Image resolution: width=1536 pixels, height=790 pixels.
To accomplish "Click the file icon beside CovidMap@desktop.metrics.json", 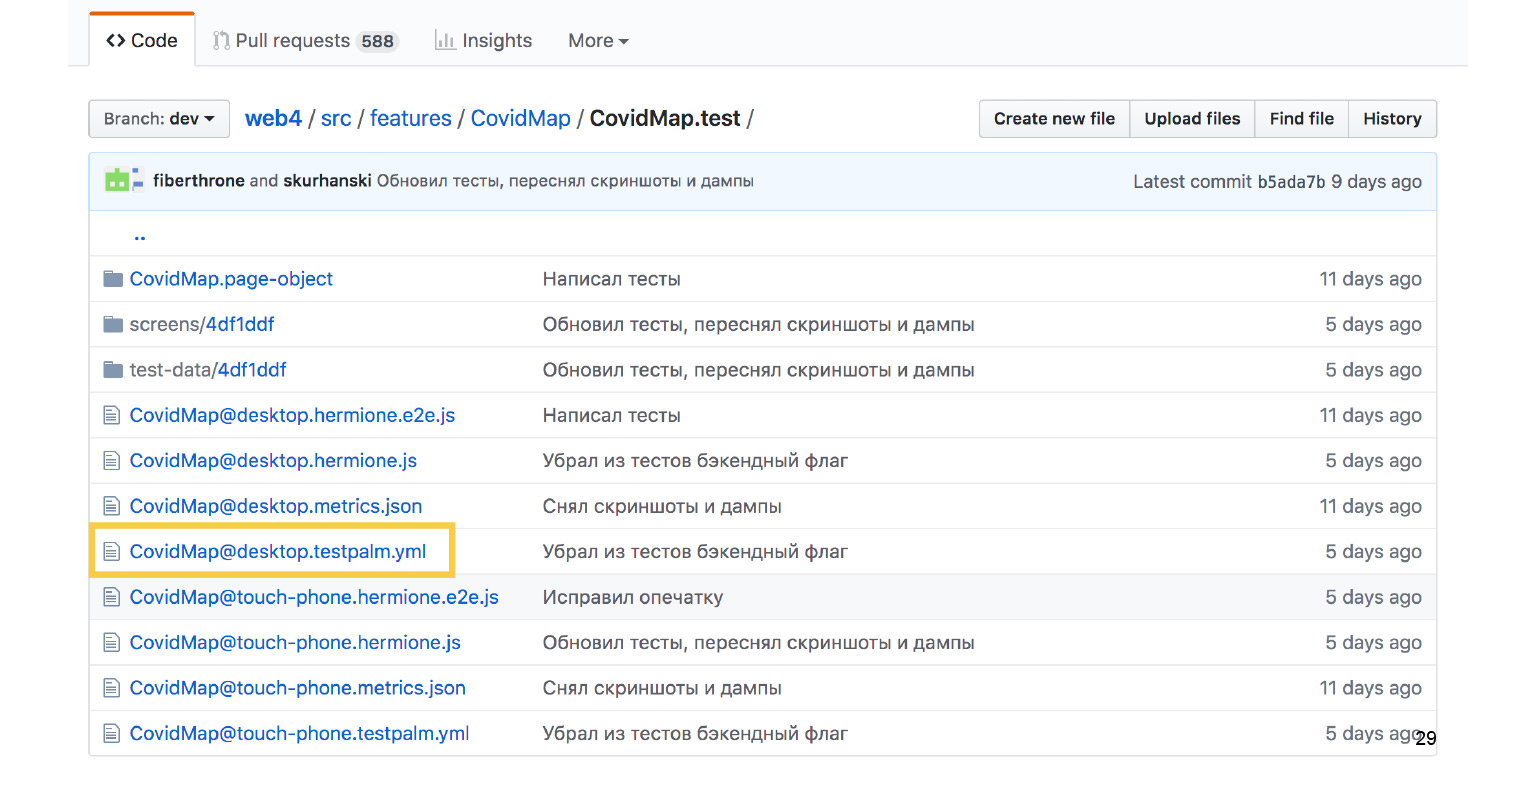I will click(112, 506).
